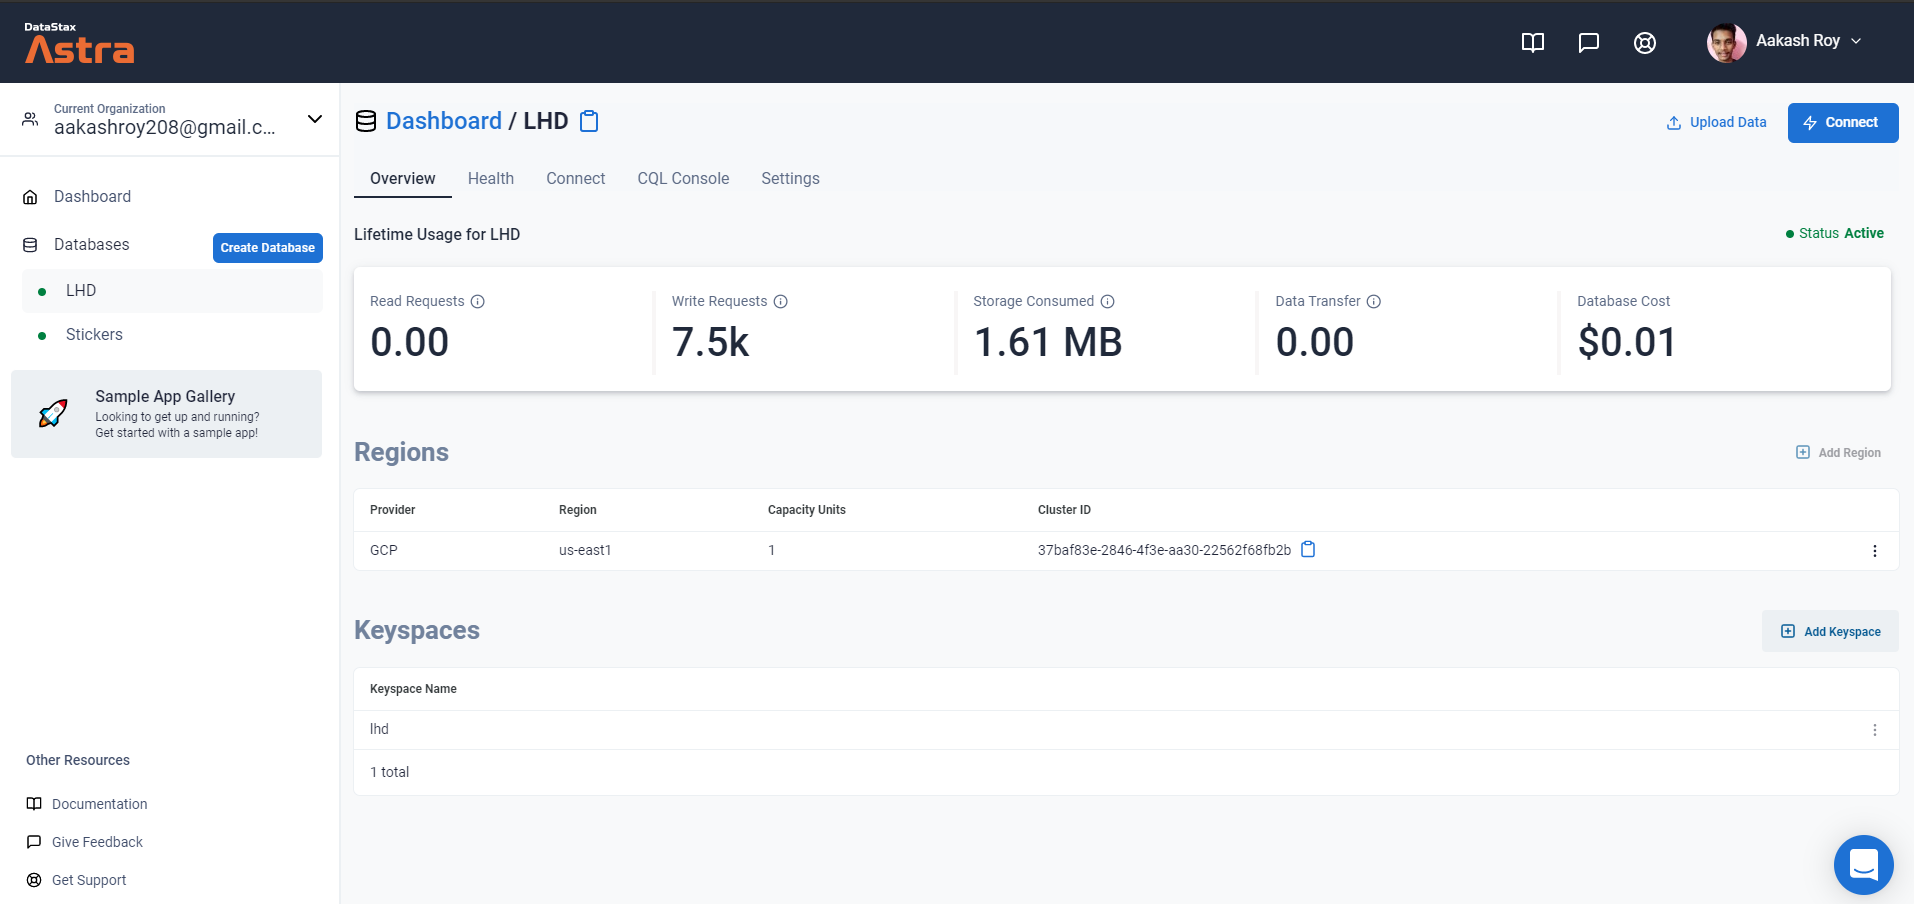Click the blue Connect button

pyautogui.click(x=1843, y=123)
